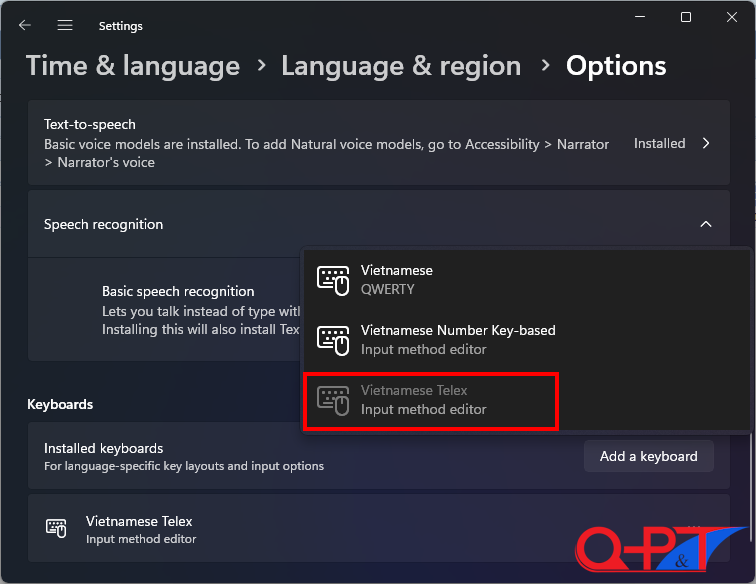Navigate to Language & region breadcrumb

[401, 66]
